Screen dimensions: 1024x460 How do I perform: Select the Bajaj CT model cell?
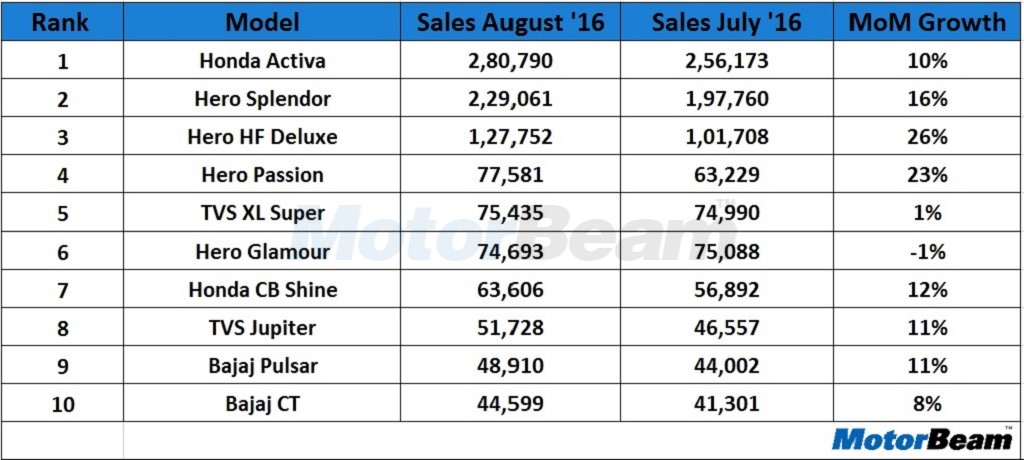[262, 404]
